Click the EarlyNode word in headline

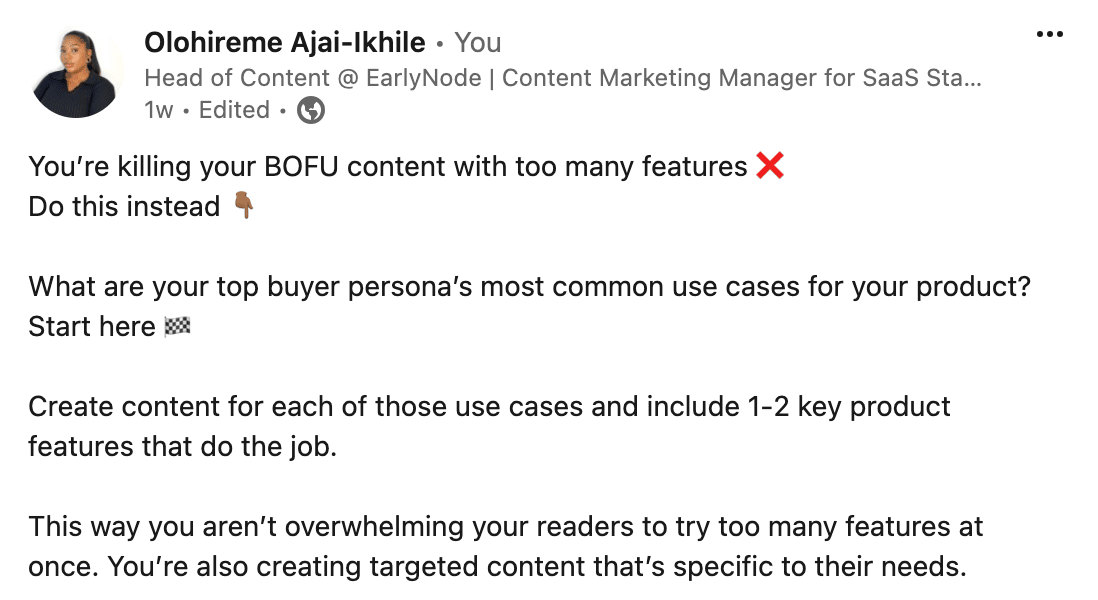[424, 78]
